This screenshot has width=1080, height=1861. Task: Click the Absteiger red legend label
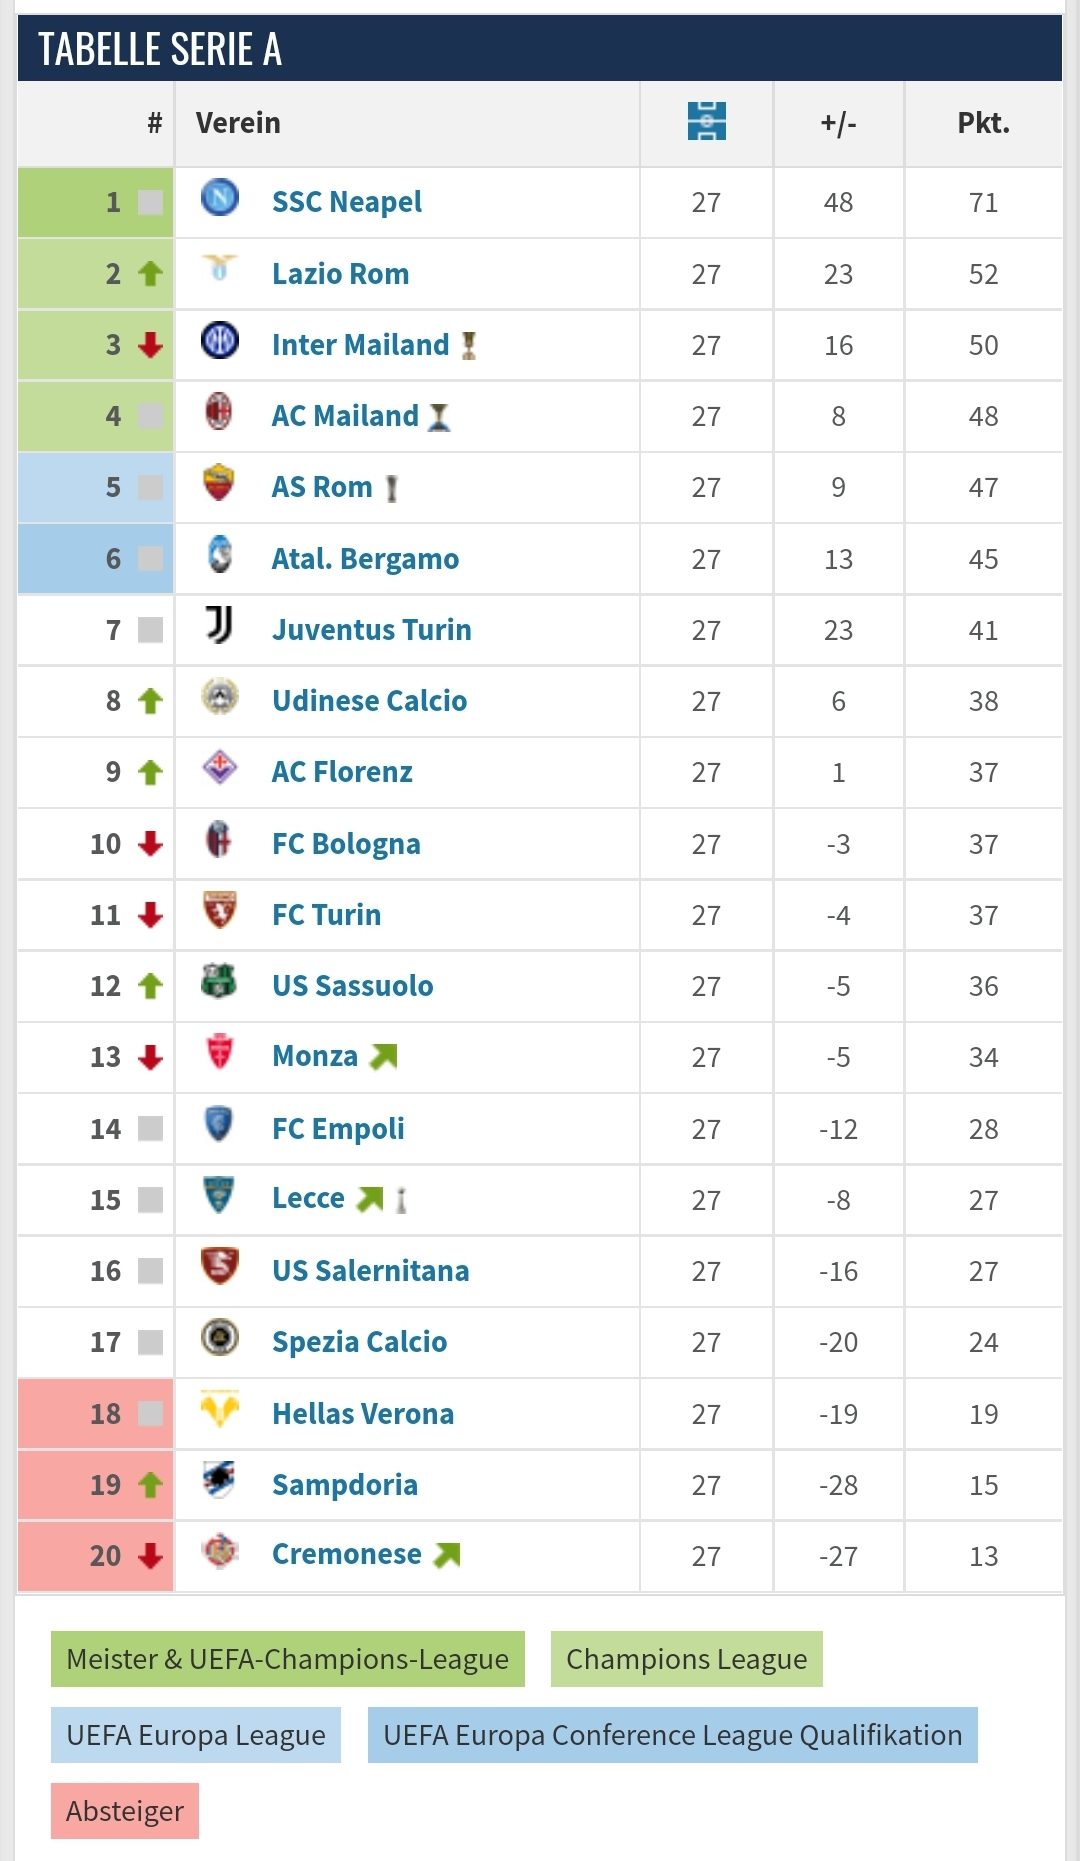point(125,1811)
